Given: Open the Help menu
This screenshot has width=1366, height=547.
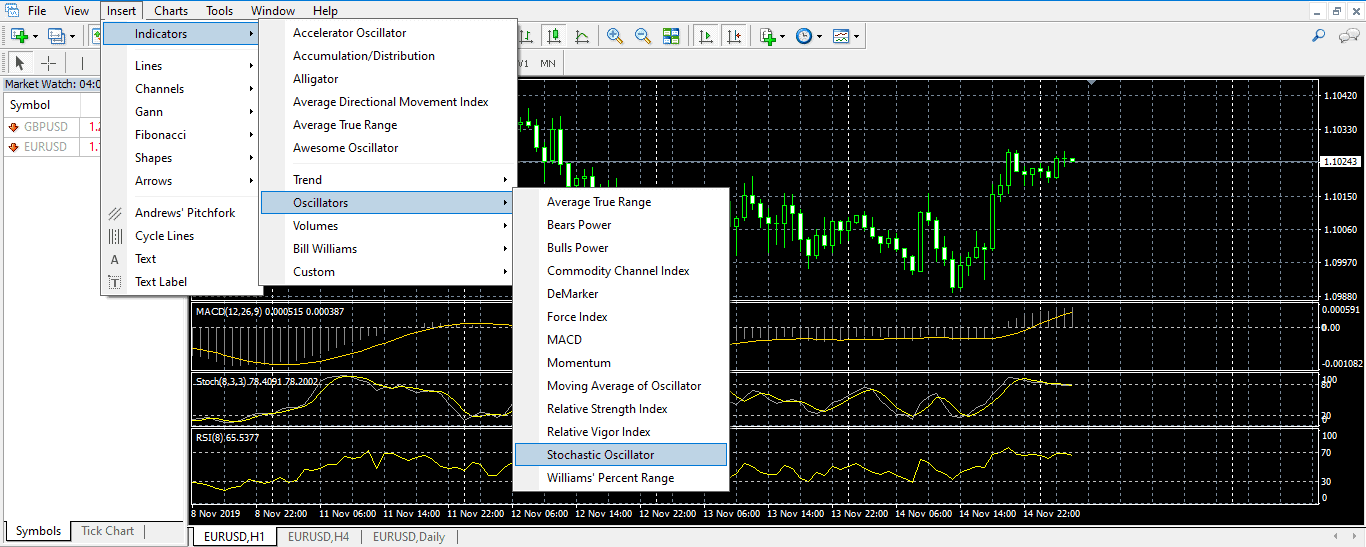Looking at the screenshot, I should click(325, 11).
